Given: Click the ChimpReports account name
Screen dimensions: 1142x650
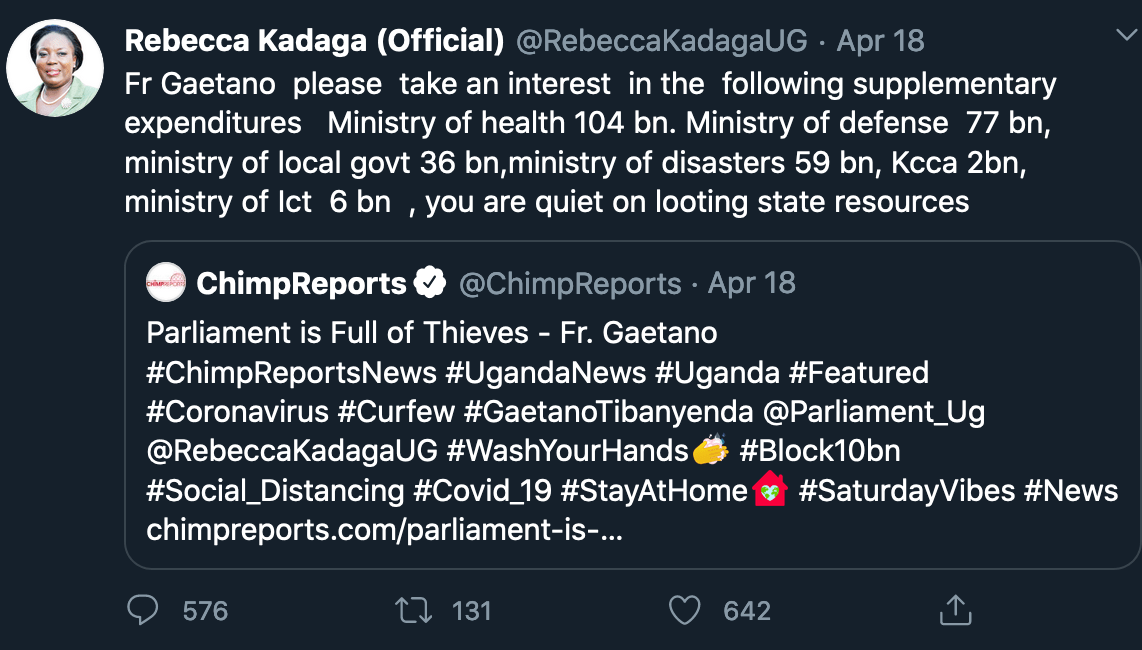Looking at the screenshot, I should click(x=302, y=283).
